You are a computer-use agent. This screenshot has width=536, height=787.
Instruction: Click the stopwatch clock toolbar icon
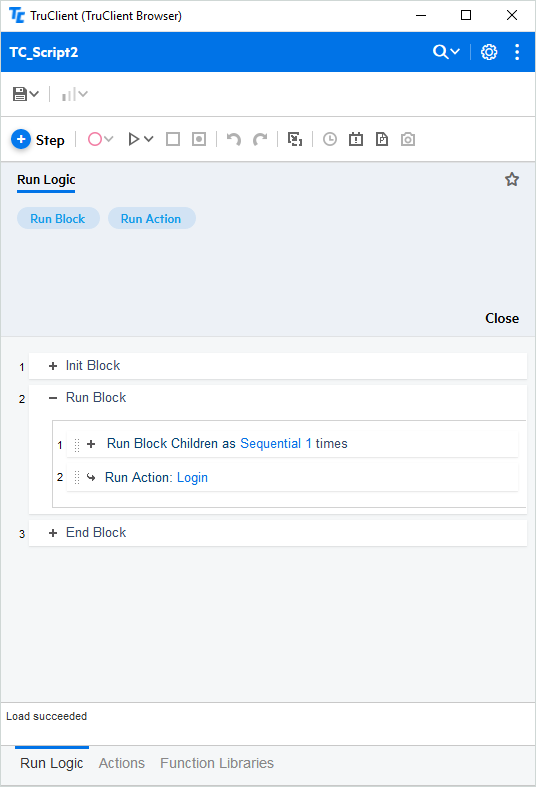tap(330, 139)
